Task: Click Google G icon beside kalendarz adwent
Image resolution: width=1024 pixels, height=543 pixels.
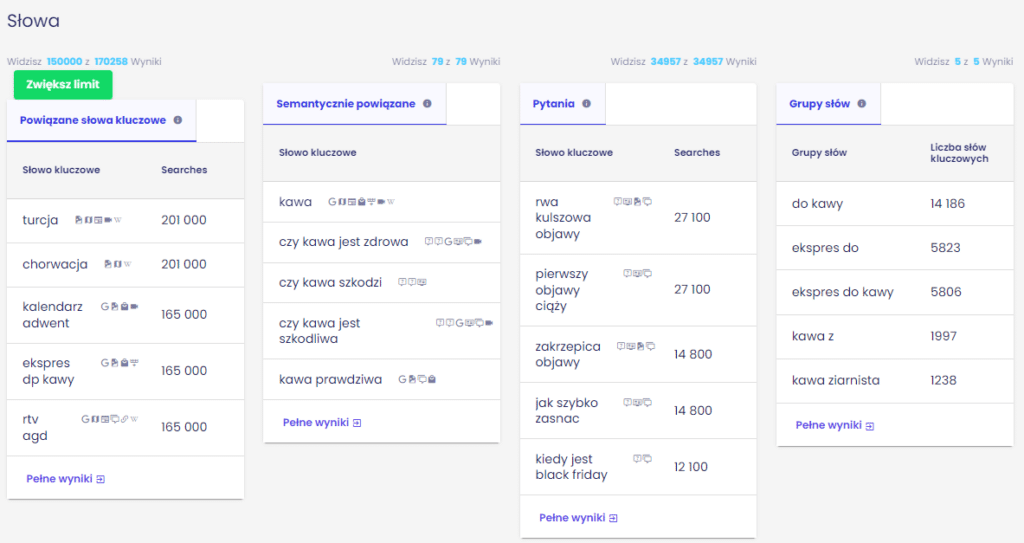Action: (x=104, y=306)
